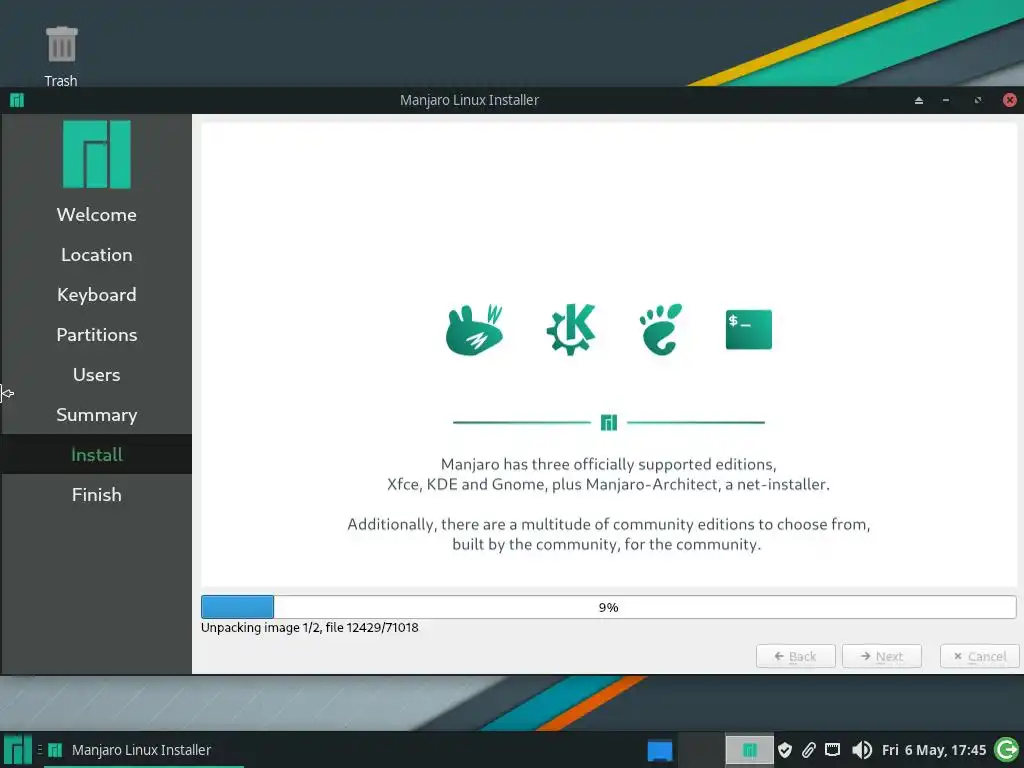The width and height of the screenshot is (1024, 768).
Task: Click the 'Unpacking image 1/2' status text
Action: 310,628
